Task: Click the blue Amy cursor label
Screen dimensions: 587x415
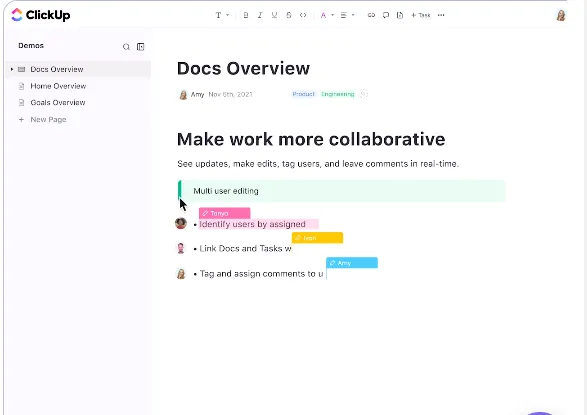Action: [x=352, y=263]
